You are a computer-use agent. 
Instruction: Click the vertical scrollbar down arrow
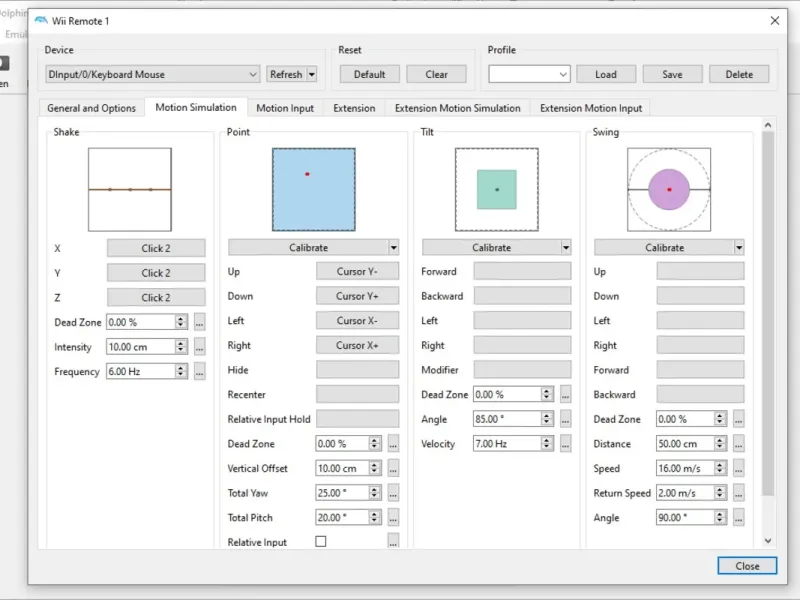coord(768,541)
